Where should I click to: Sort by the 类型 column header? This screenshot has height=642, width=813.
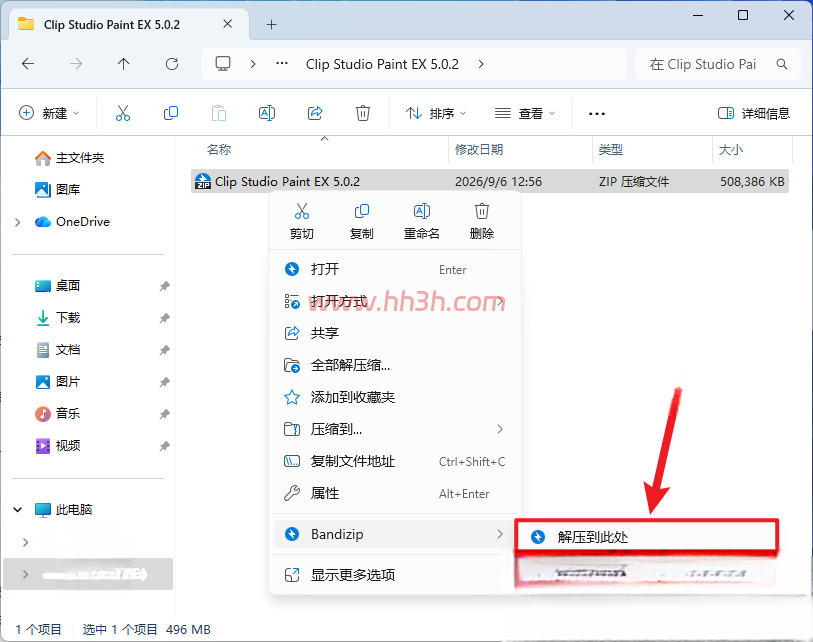[610, 150]
